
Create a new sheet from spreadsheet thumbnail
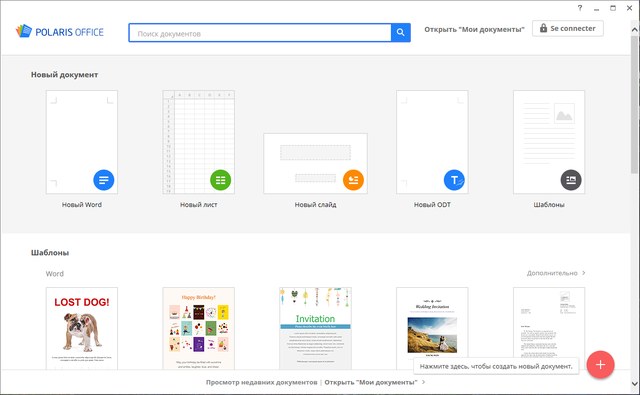199,142
